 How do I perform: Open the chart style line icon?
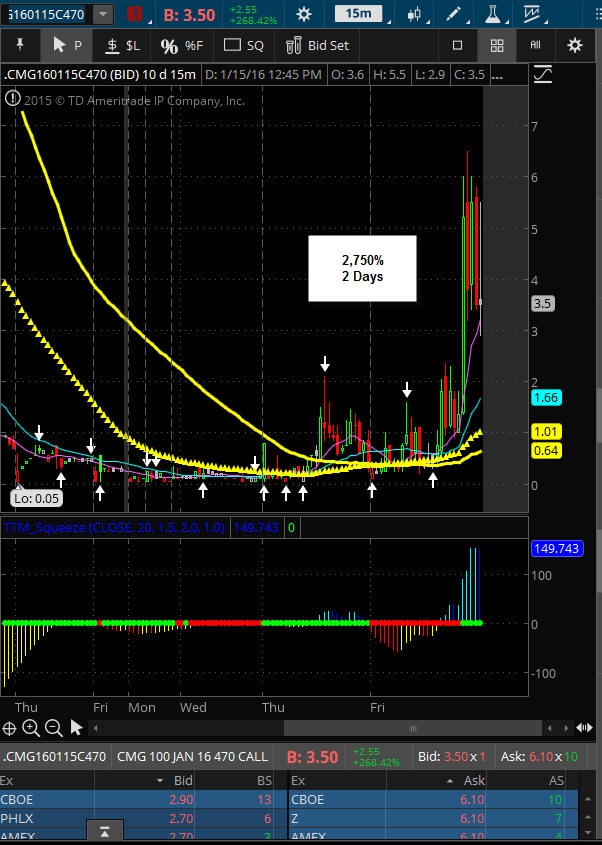(x=543, y=74)
